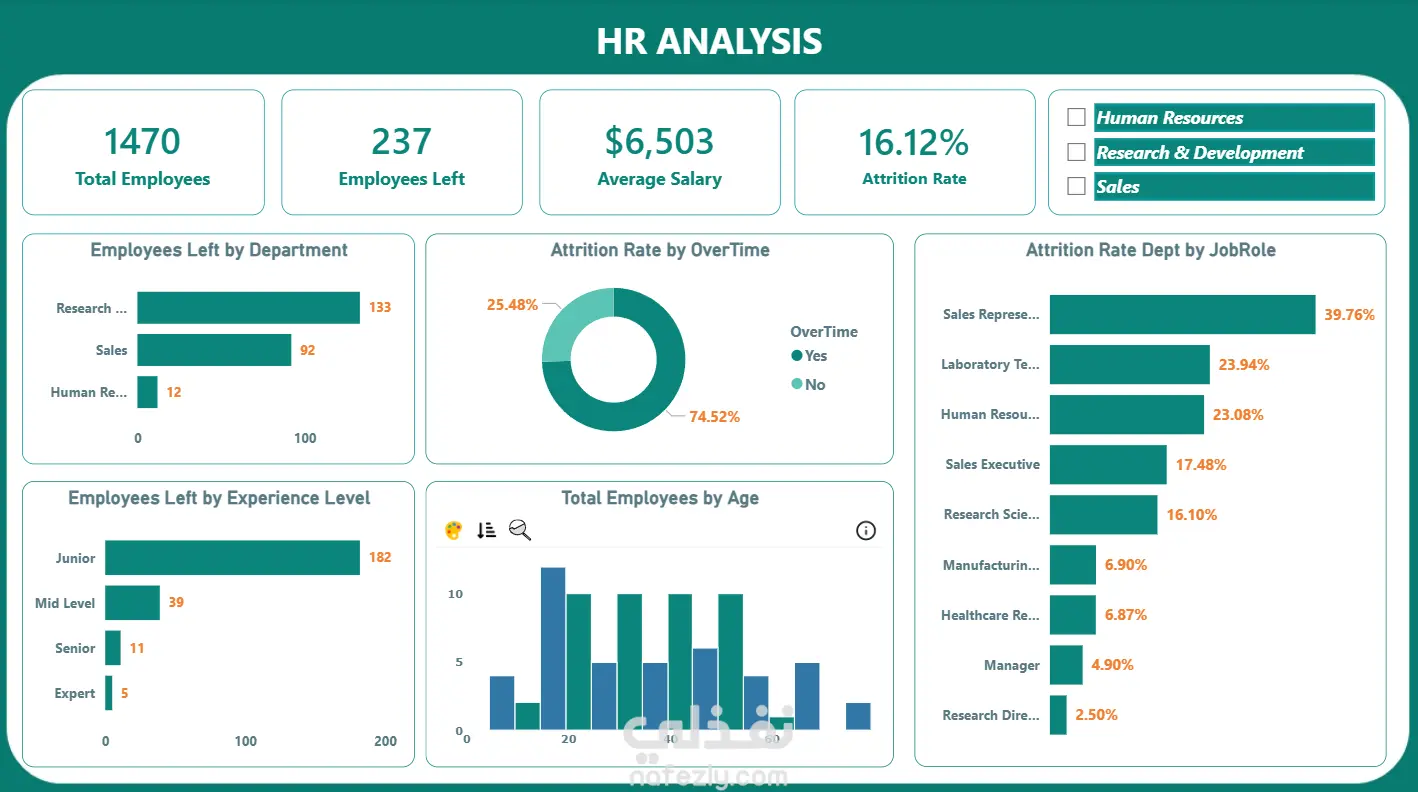Select the Research bar in Employees Left by Department
This screenshot has height=792, width=1418.
pos(248,308)
